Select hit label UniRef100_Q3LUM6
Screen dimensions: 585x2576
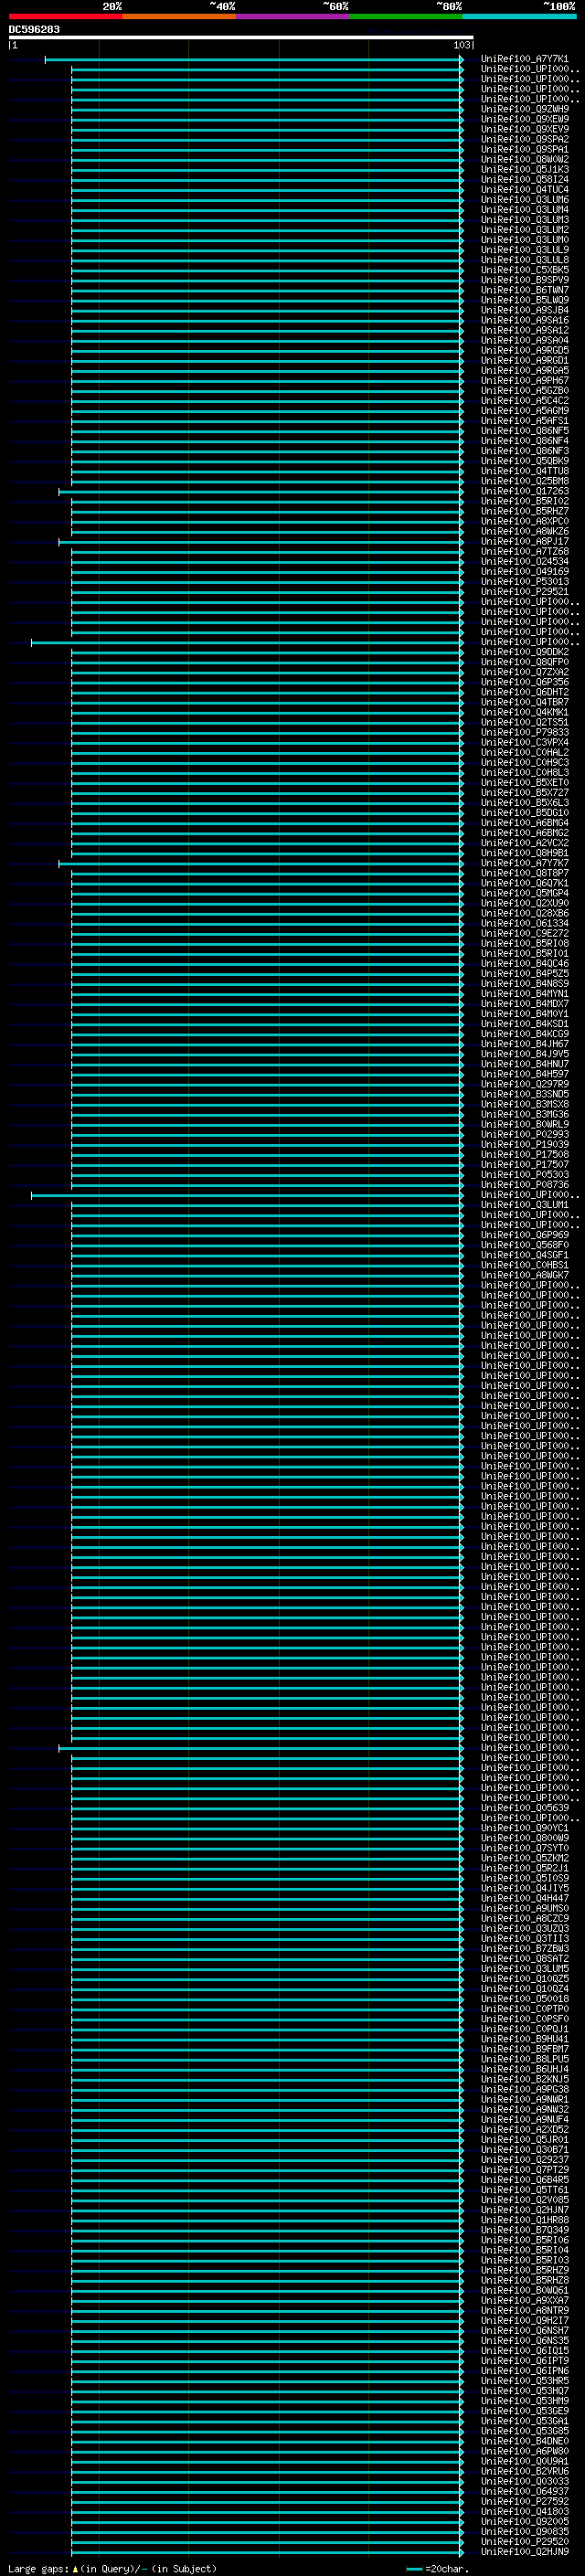click(x=525, y=200)
